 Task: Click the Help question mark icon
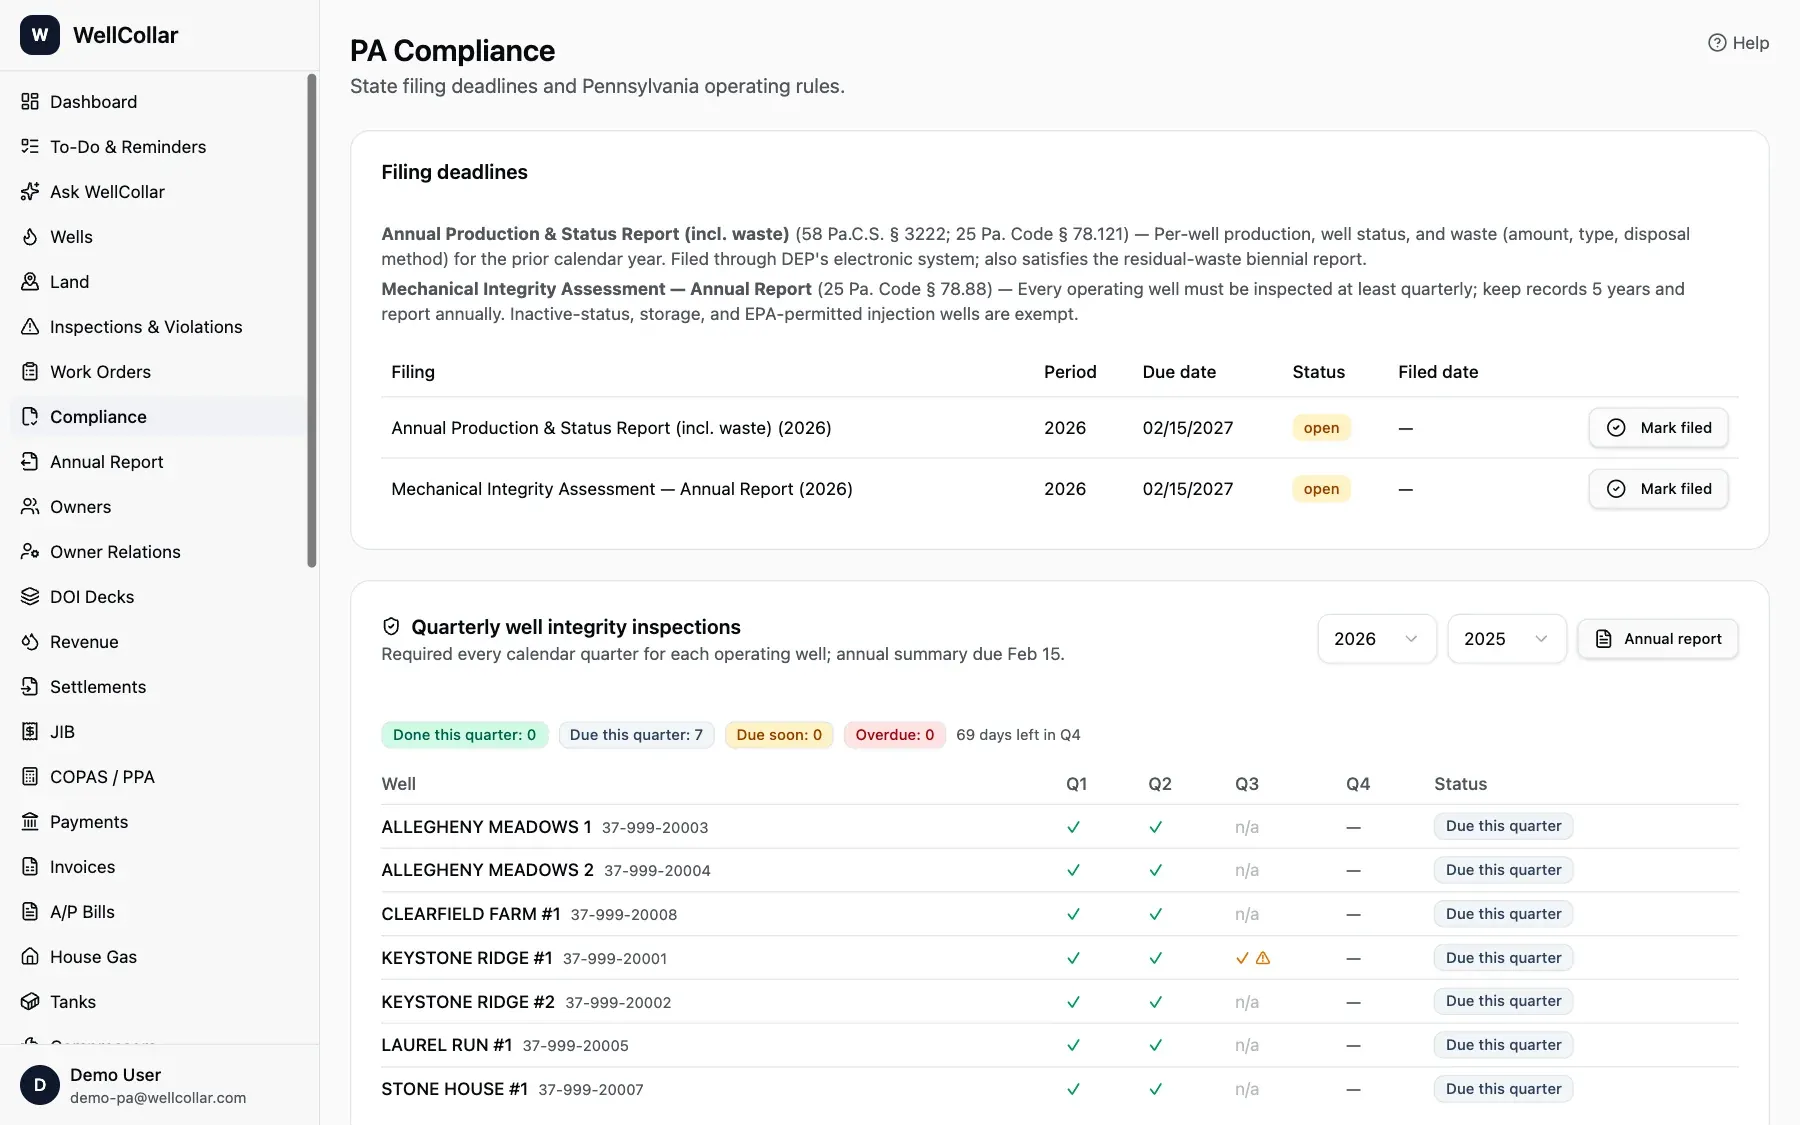[x=1717, y=43]
